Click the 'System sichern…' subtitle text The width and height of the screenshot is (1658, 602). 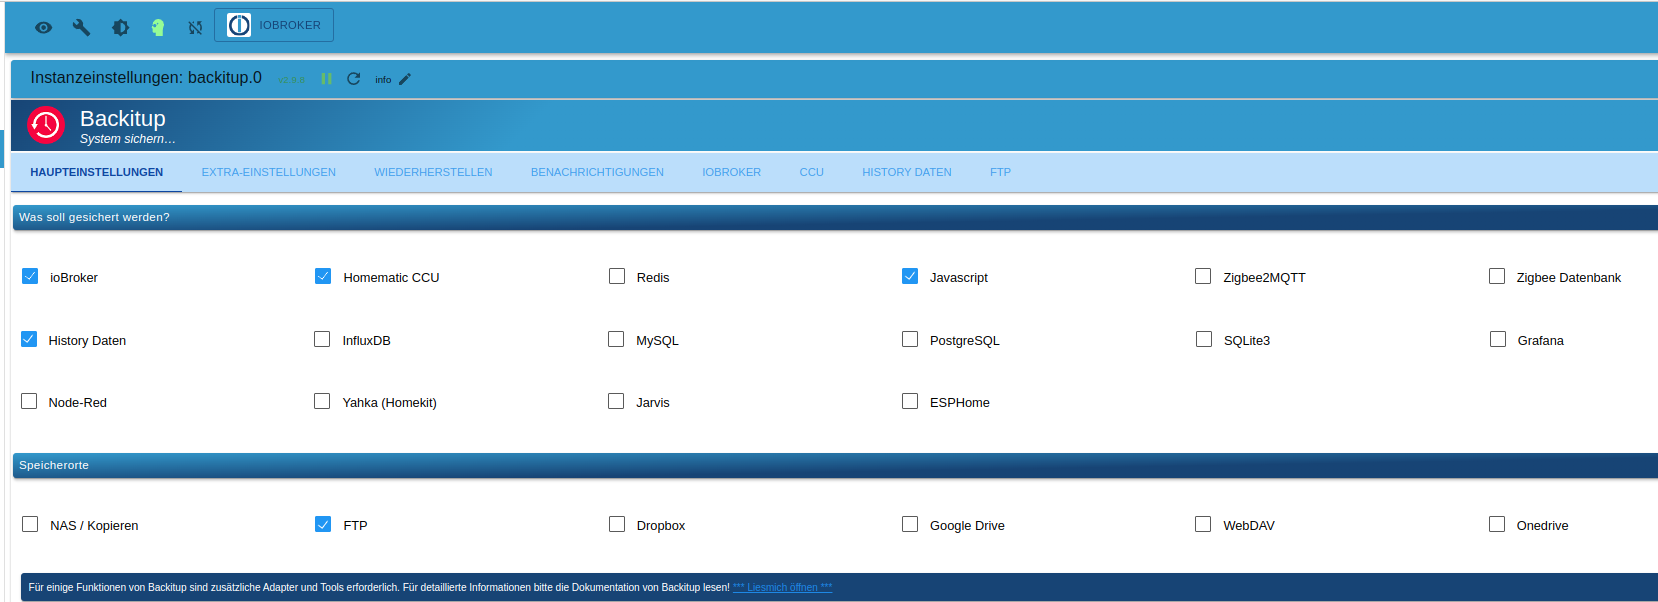[127, 139]
